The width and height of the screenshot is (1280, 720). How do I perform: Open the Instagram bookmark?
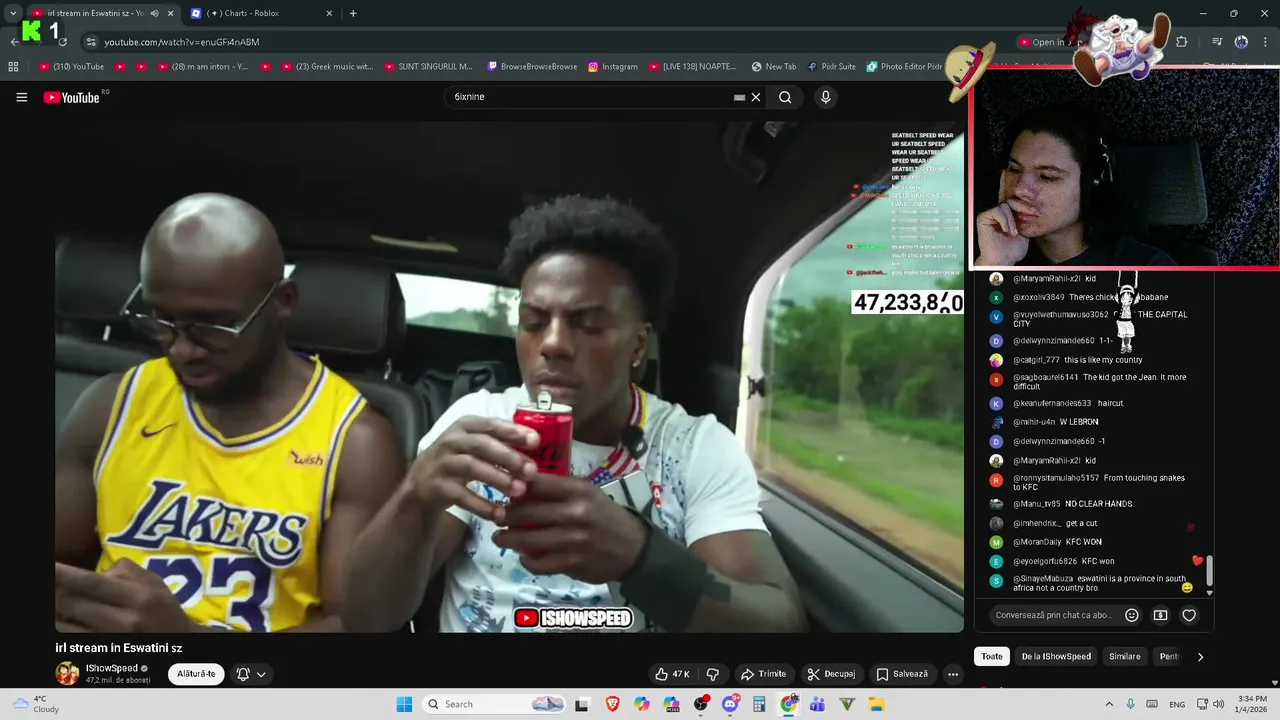(x=613, y=67)
